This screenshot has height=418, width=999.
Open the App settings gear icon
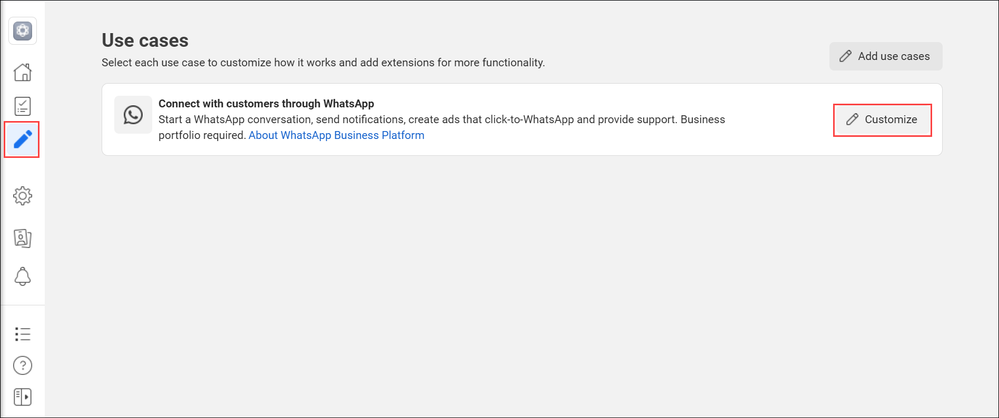pyautogui.click(x=22, y=196)
